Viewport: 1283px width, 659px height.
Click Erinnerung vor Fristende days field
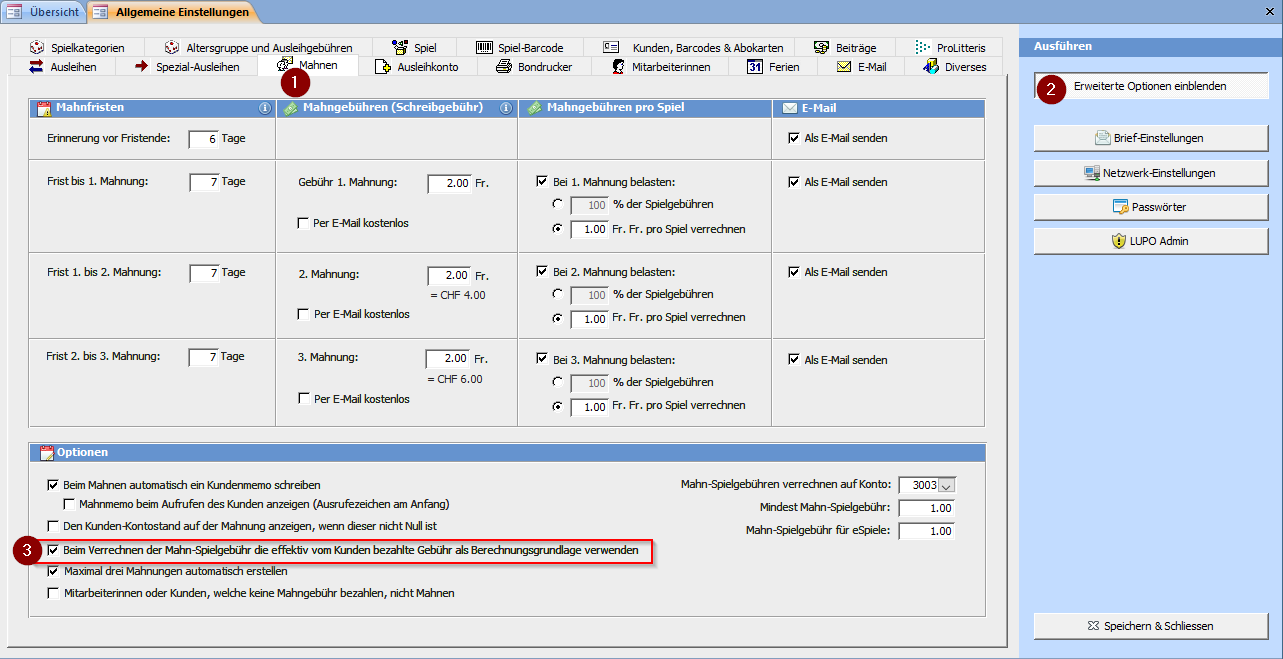(203, 139)
